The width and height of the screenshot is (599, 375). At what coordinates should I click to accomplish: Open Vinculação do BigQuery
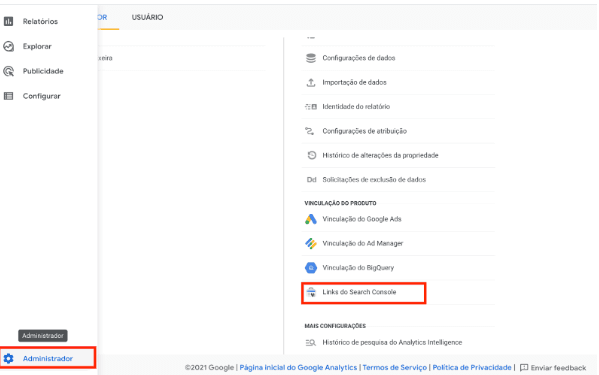pos(358,268)
